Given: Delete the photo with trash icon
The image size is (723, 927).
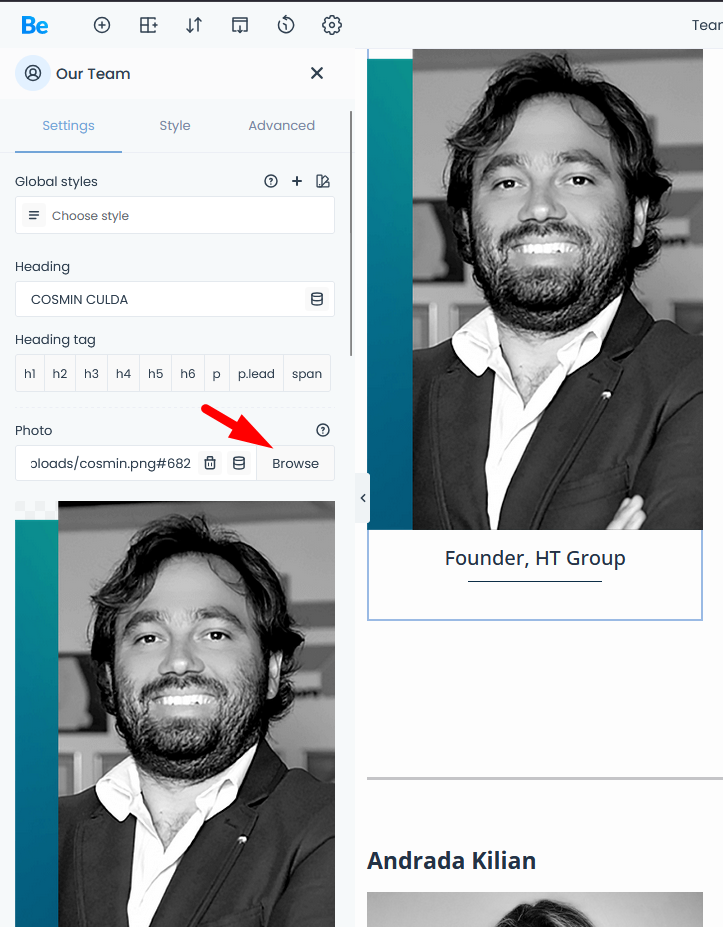Looking at the screenshot, I should (210, 463).
